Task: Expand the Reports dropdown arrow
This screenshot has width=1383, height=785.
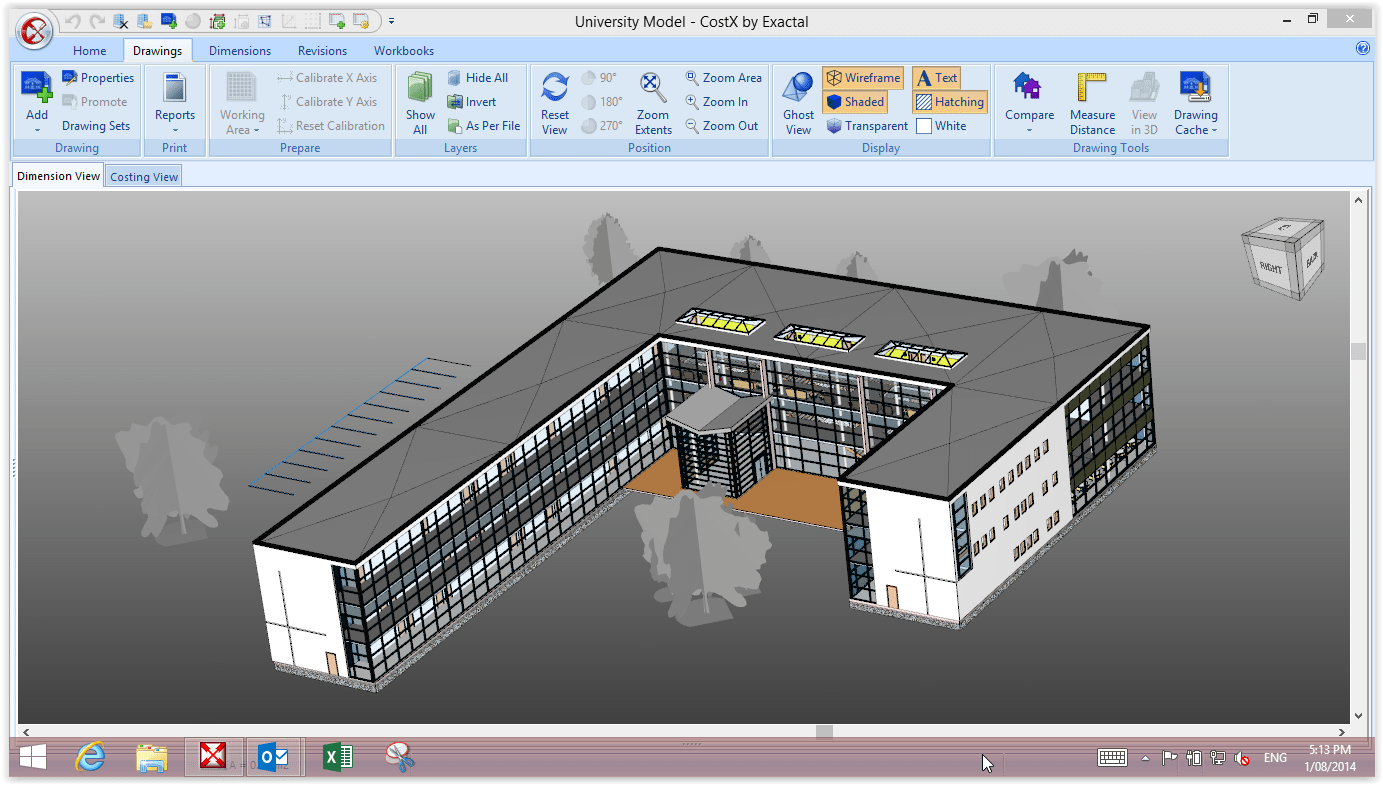Action: (x=175, y=130)
